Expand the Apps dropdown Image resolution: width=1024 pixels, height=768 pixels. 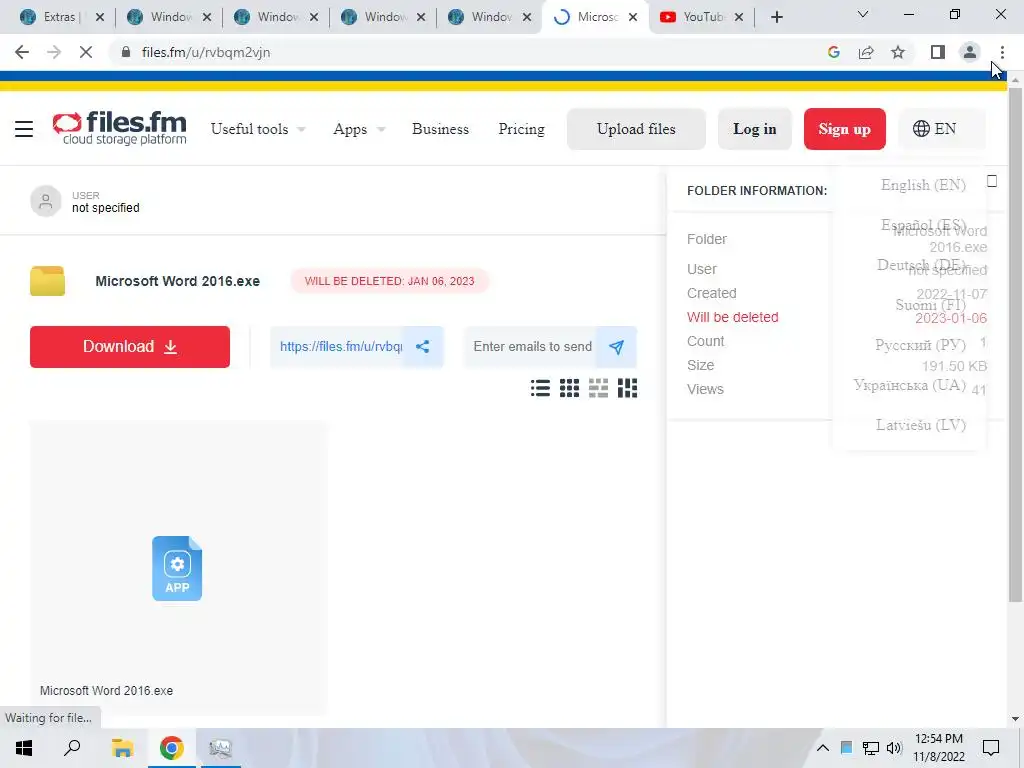click(x=359, y=129)
